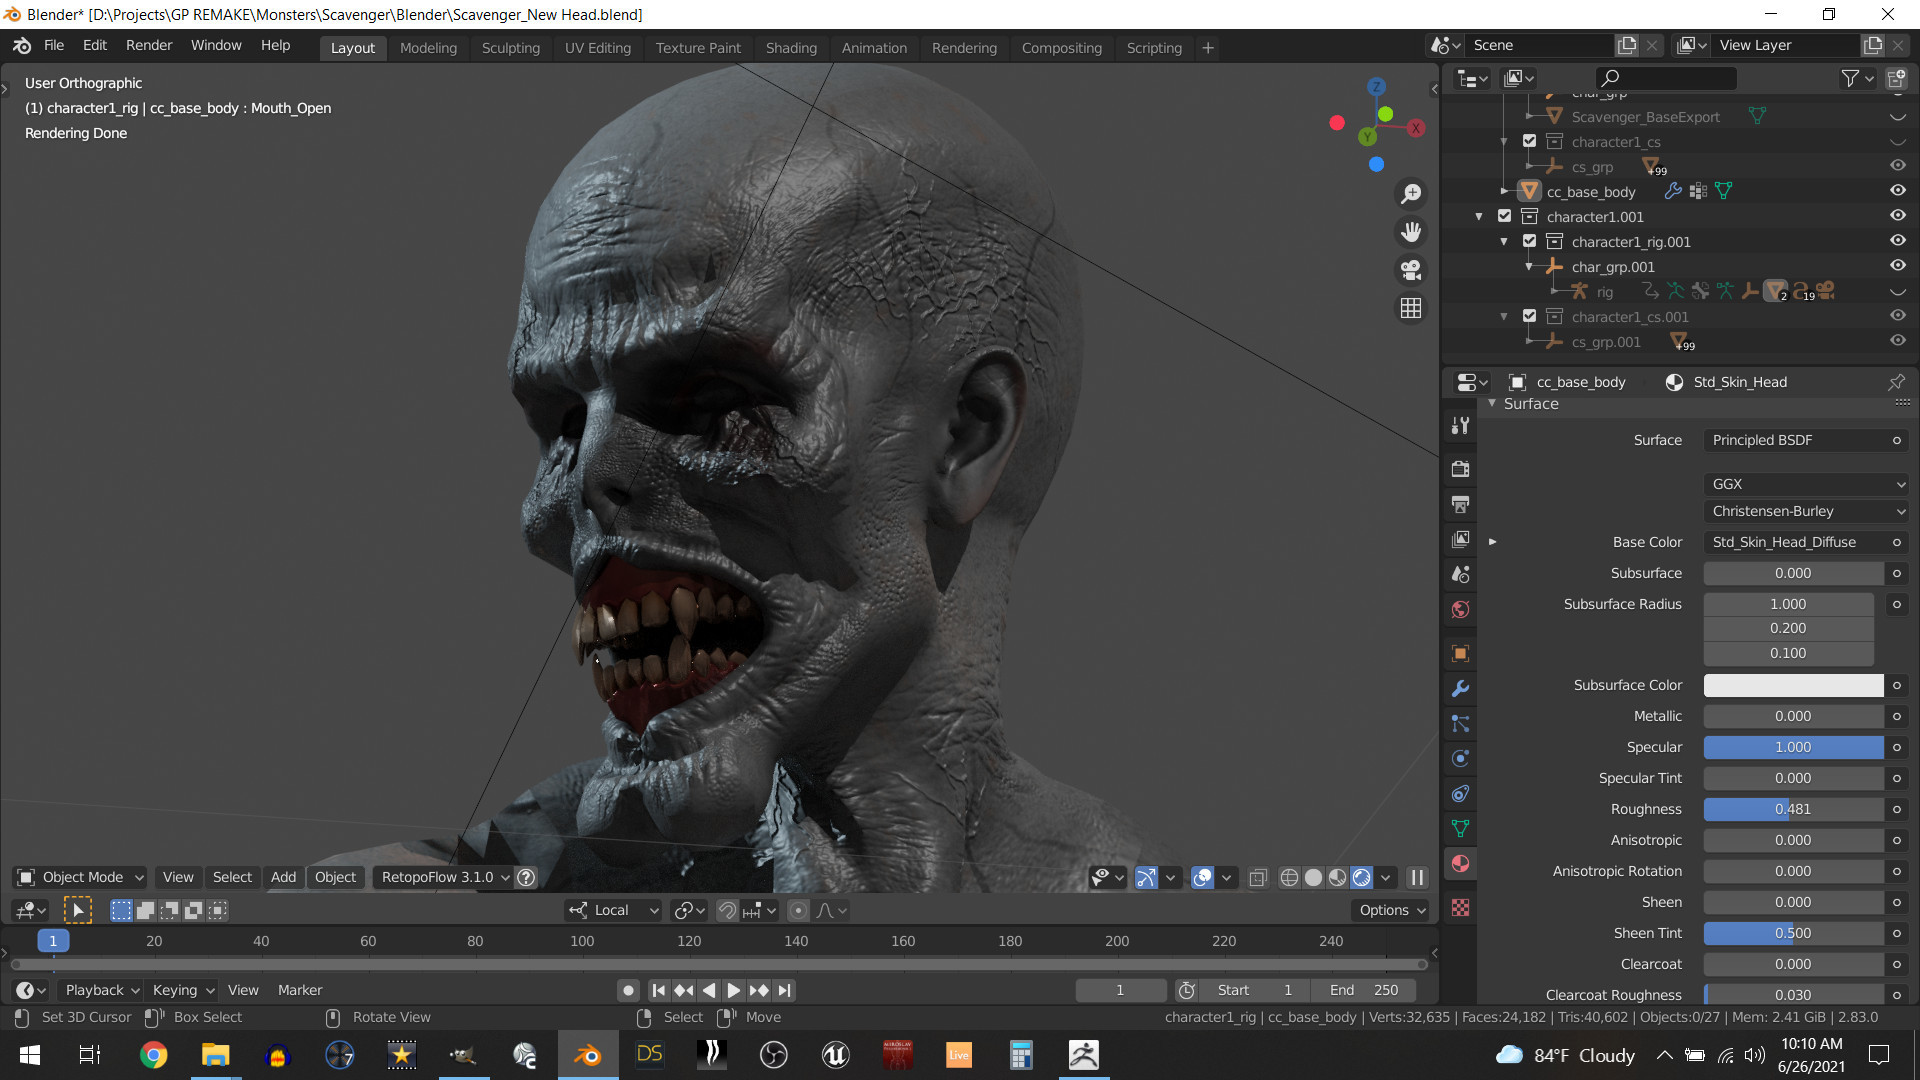Open the Object Mode dropdown

pos(82,878)
